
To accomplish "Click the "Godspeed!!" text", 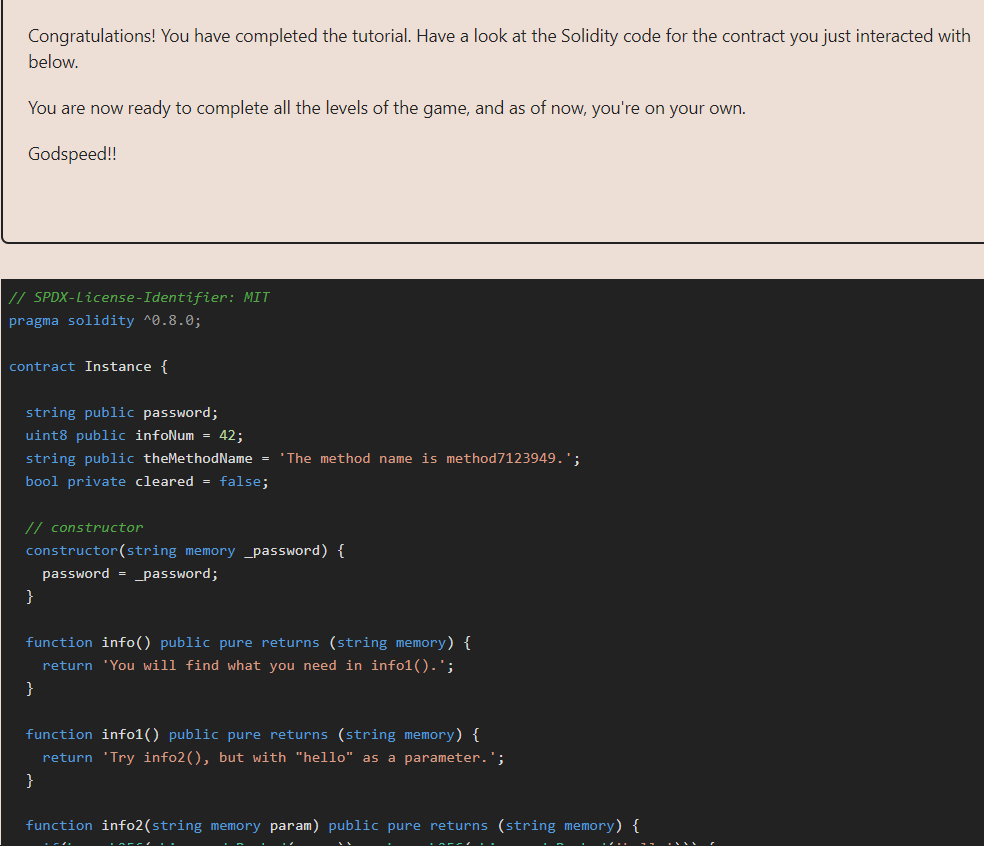I will (x=72, y=154).
